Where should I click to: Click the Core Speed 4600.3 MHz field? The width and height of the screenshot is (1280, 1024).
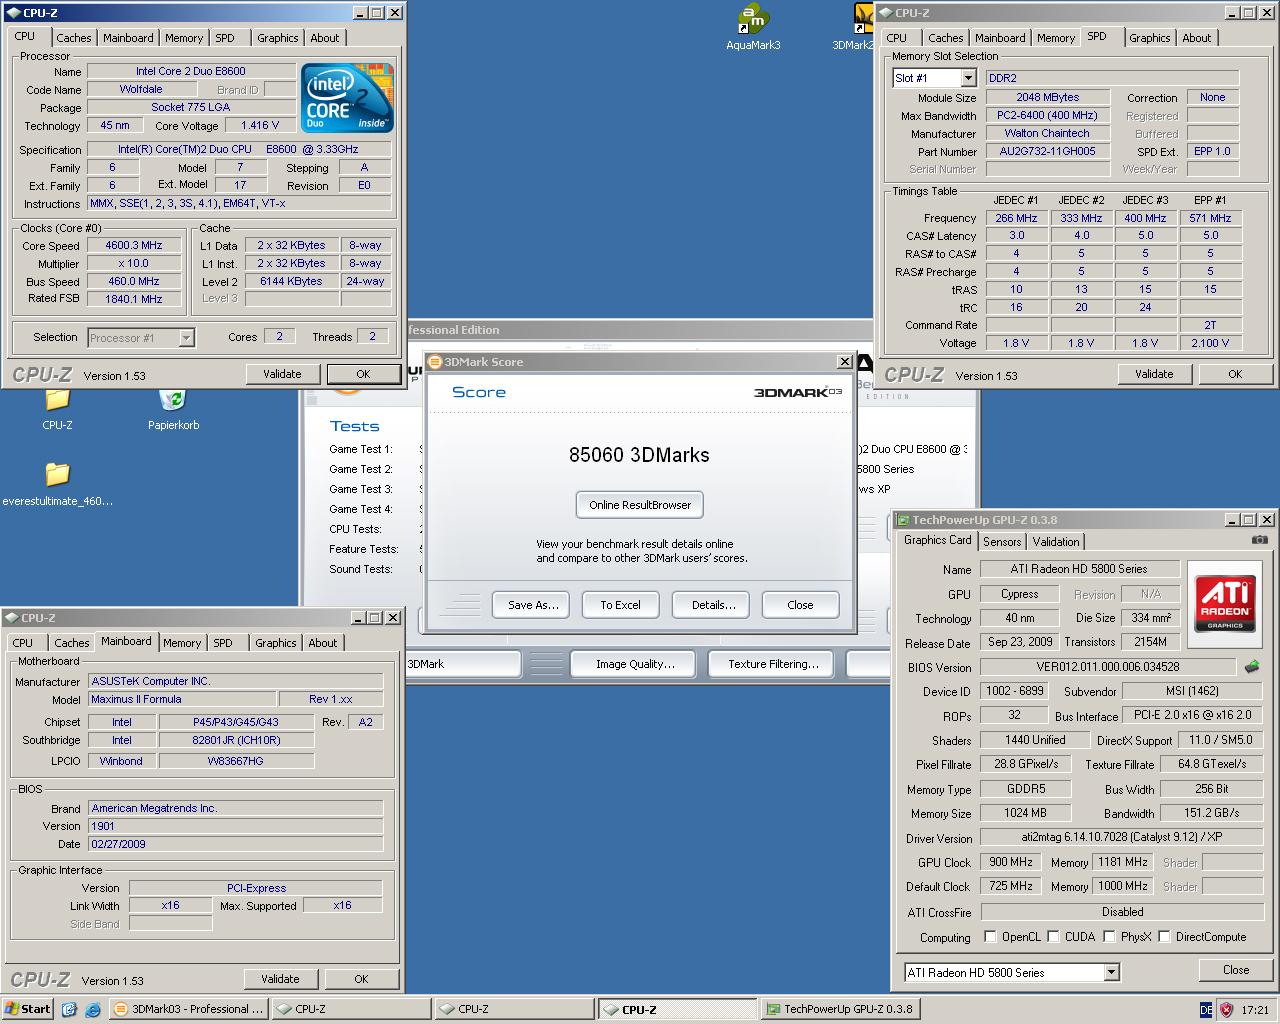tap(134, 245)
